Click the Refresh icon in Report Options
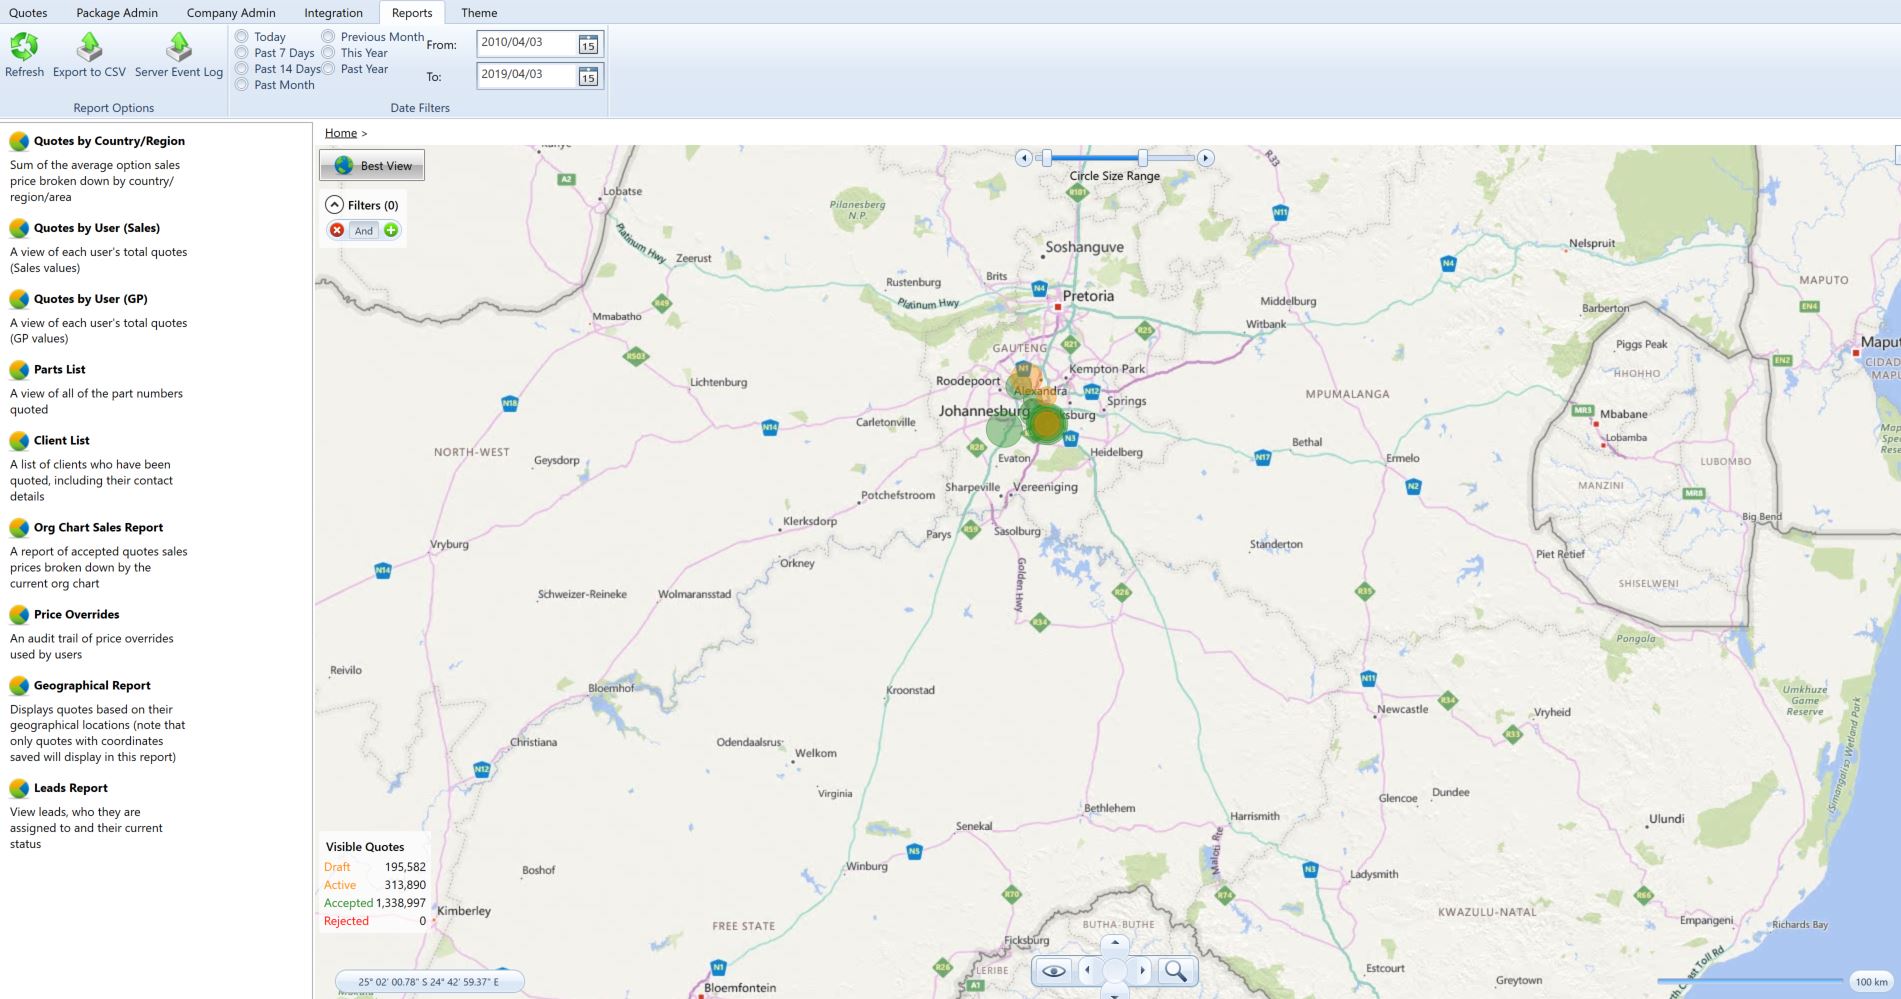Viewport: 1901px width, 999px height. pyautogui.click(x=24, y=47)
